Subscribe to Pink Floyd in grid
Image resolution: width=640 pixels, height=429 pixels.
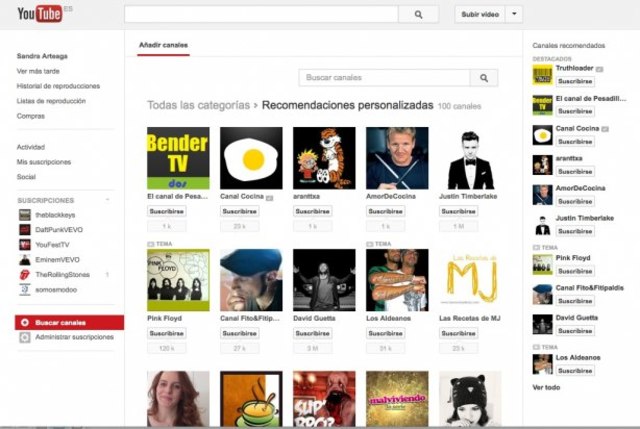(167, 333)
